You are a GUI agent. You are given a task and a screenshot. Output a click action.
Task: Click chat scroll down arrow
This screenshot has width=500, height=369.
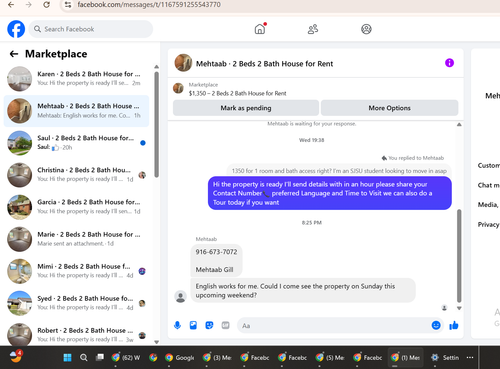tap(459, 308)
